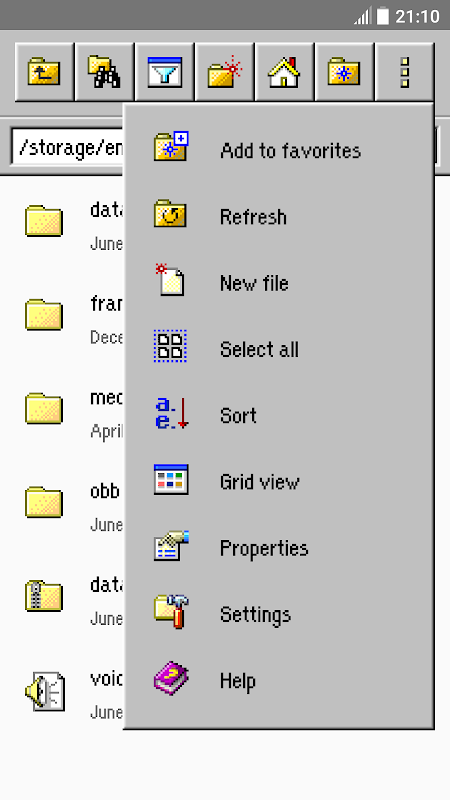Choose New file option
Viewport: 450px width, 800px height.
279,283
